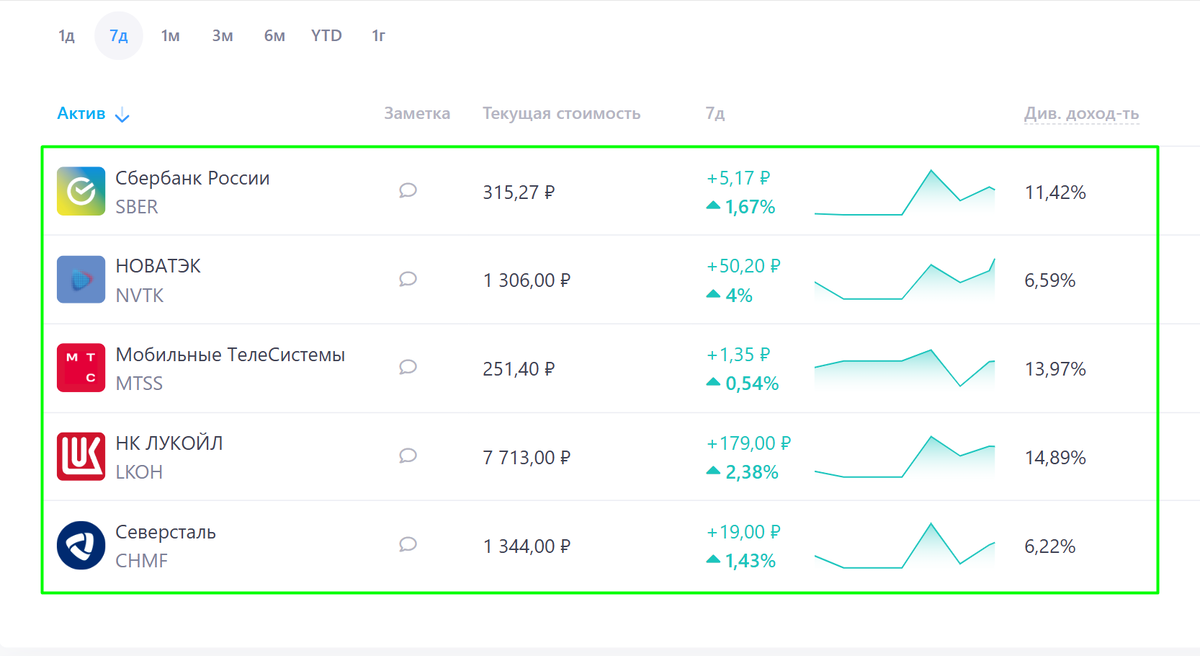Switch to the YTD period
This screenshot has width=1200, height=656.
pos(327,36)
